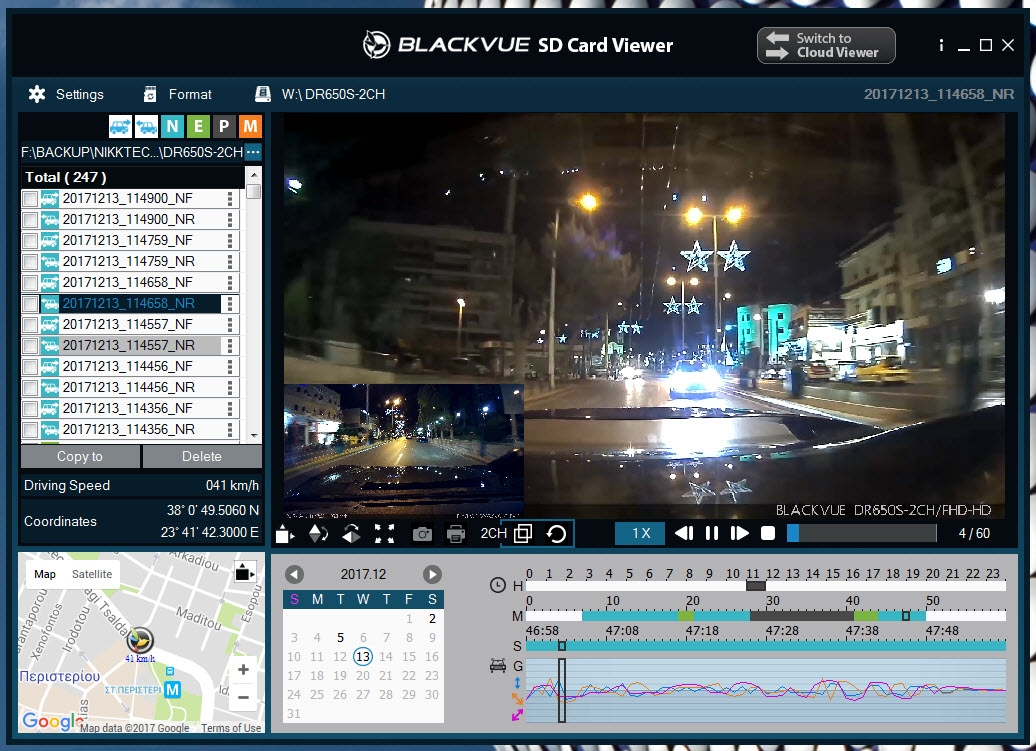Swap front and rear camera views

click(x=556, y=533)
